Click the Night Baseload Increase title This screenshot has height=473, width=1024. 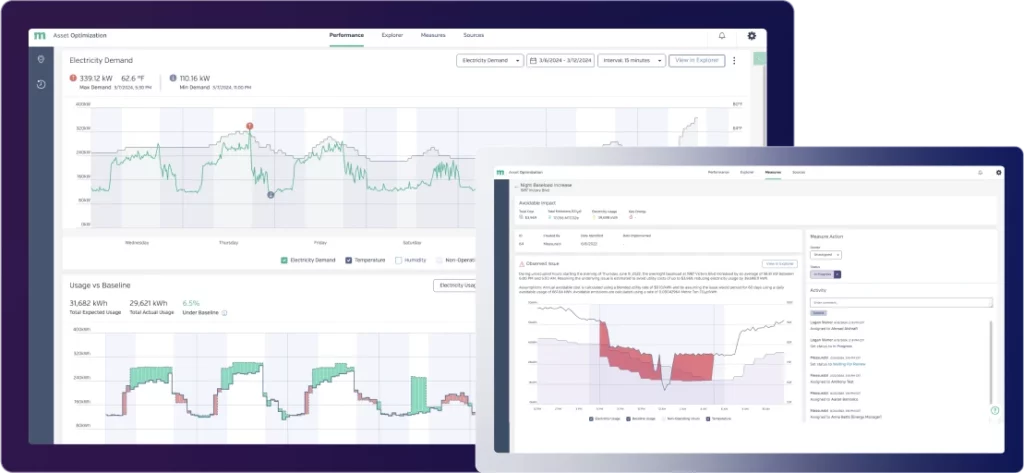pyautogui.click(x=546, y=186)
